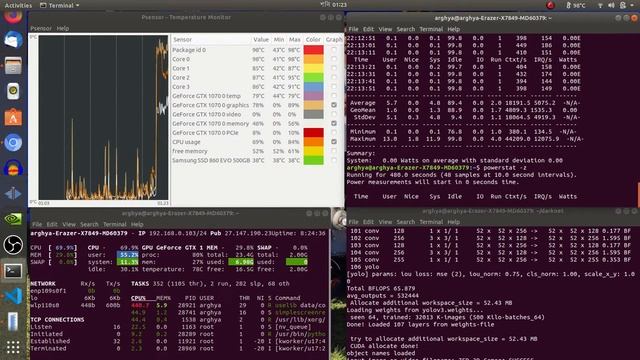Open Edit menu in darknet terminal
640x360 pixels.
pyautogui.click(x=368, y=222)
